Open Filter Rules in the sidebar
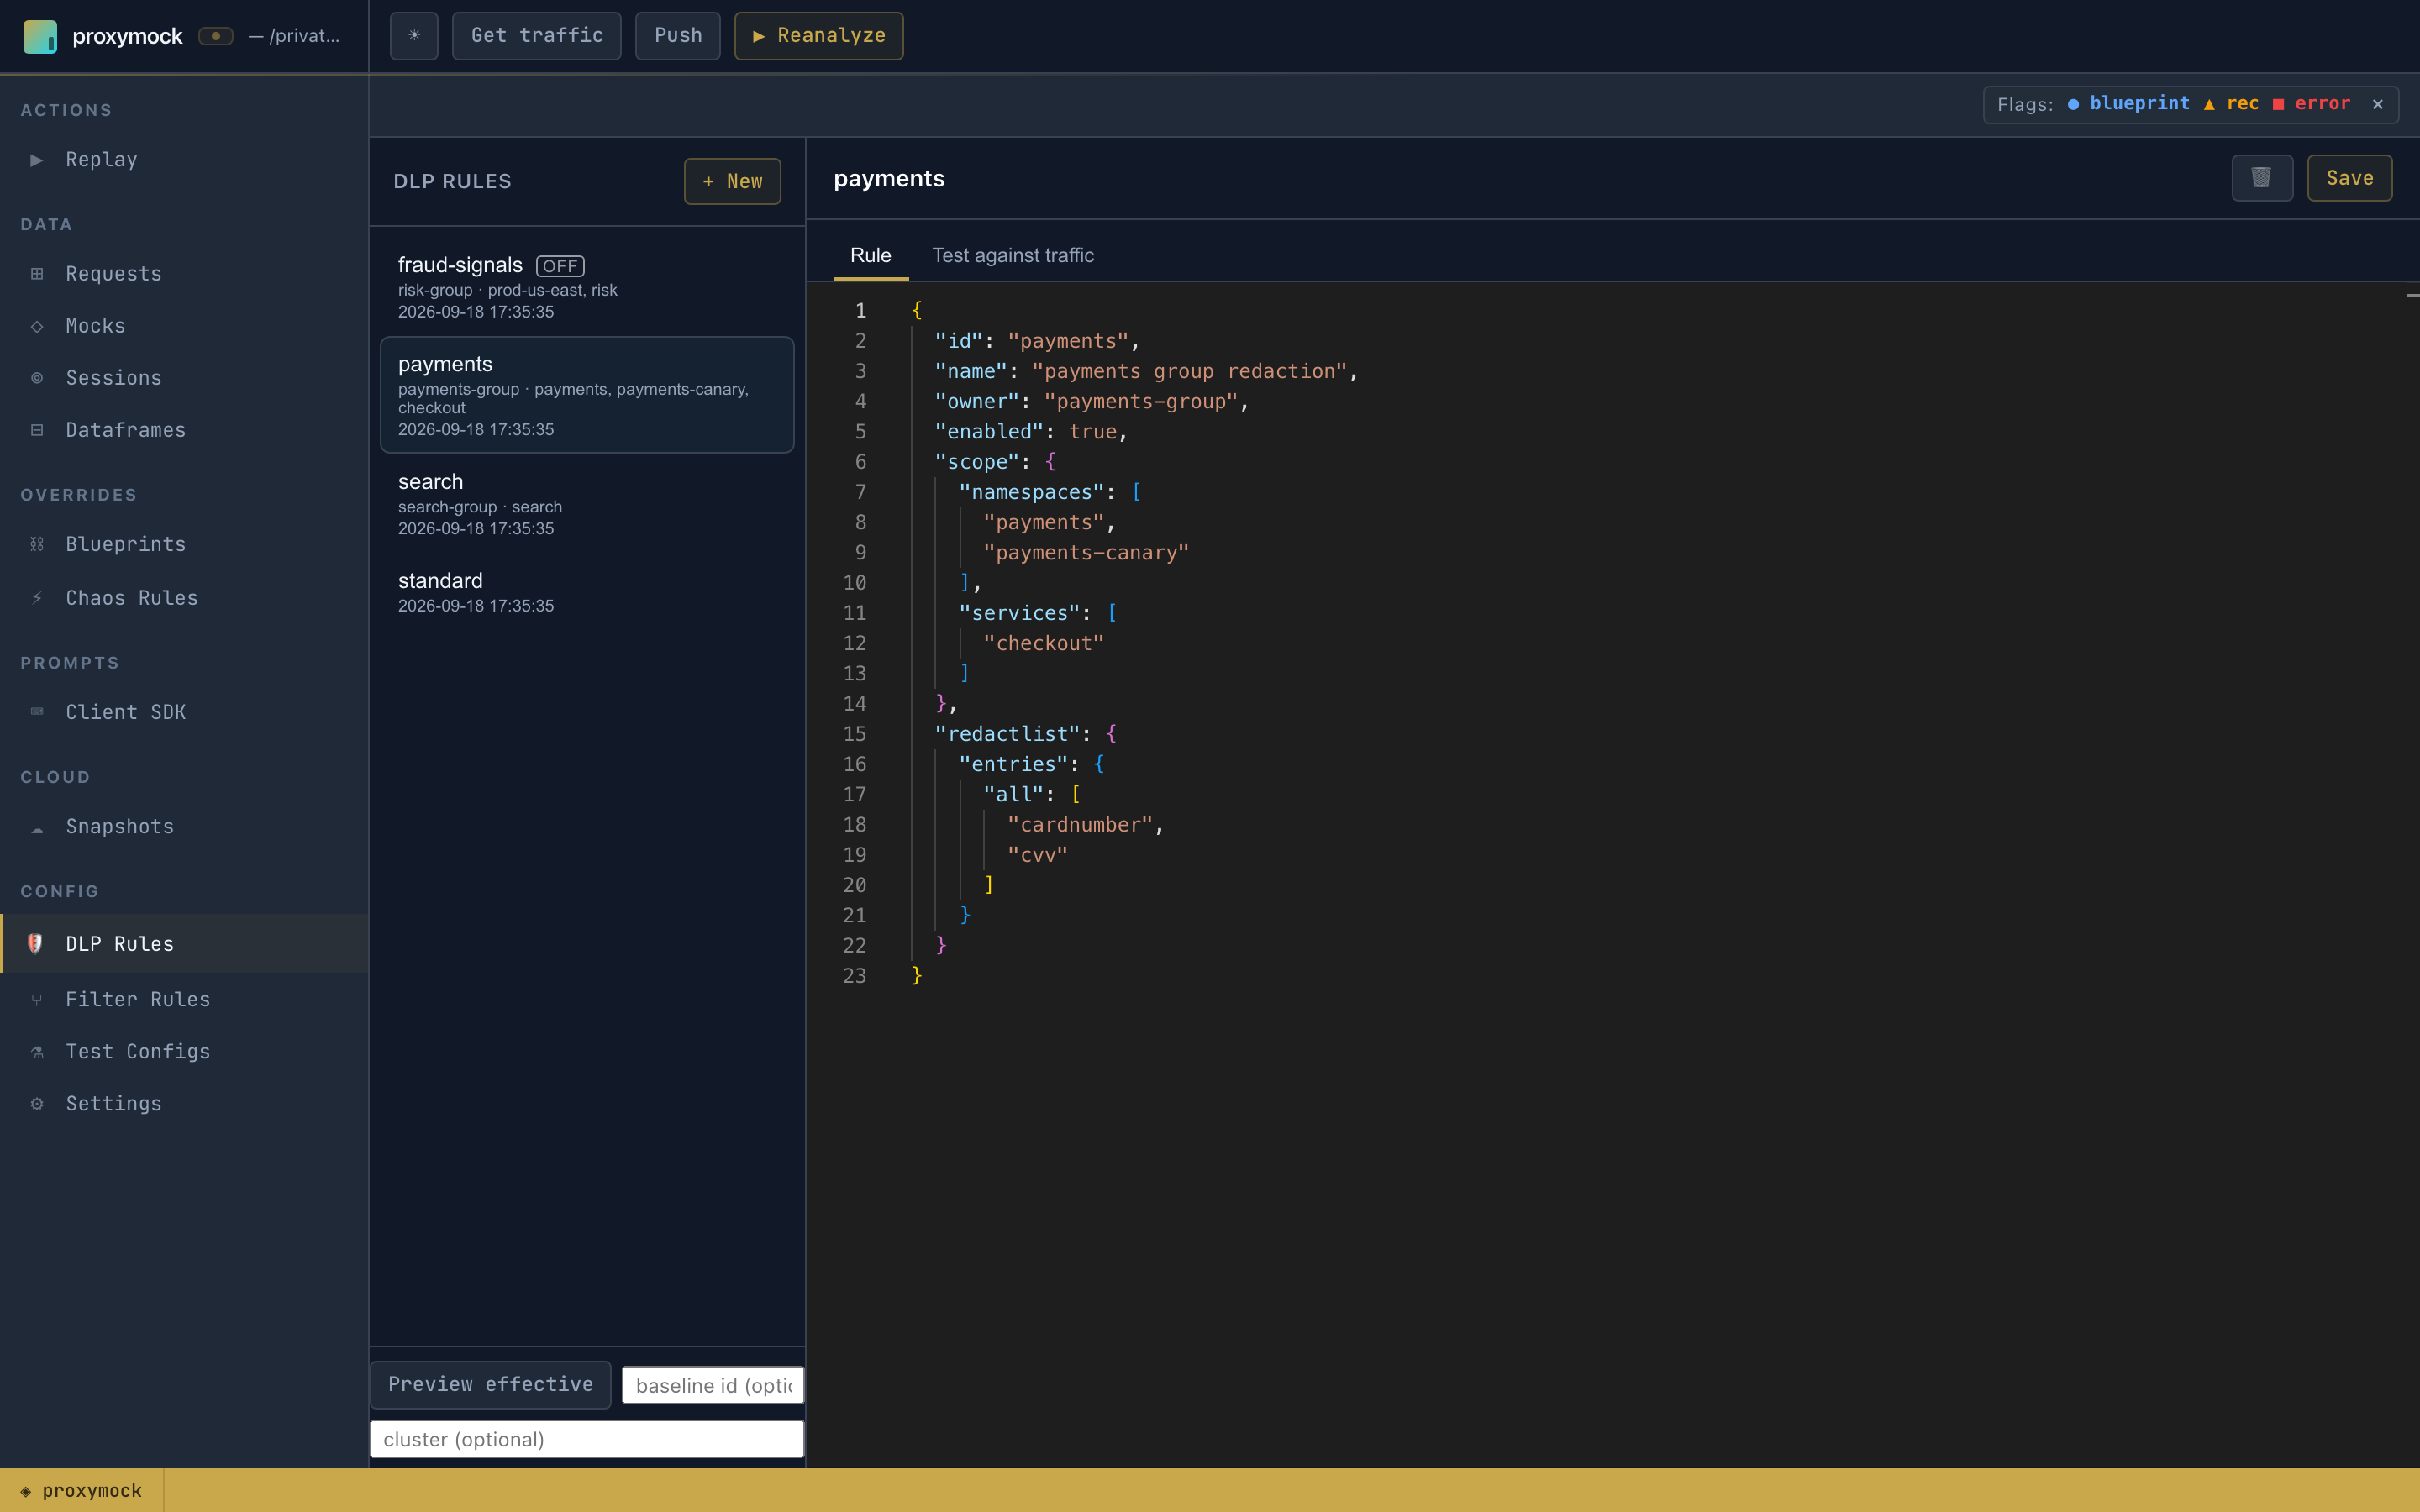This screenshot has width=2420, height=1512. 184,999
